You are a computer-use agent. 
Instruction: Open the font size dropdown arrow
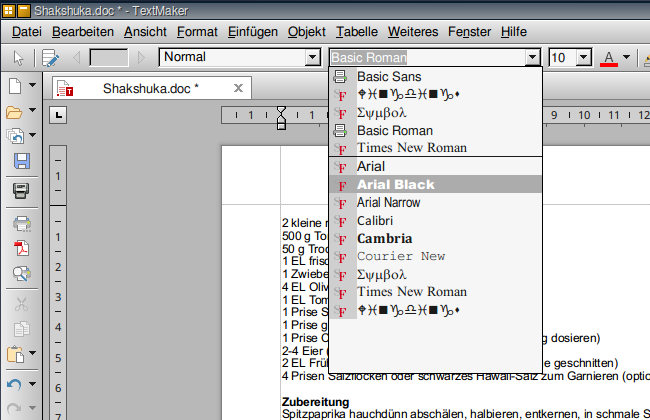coord(585,58)
